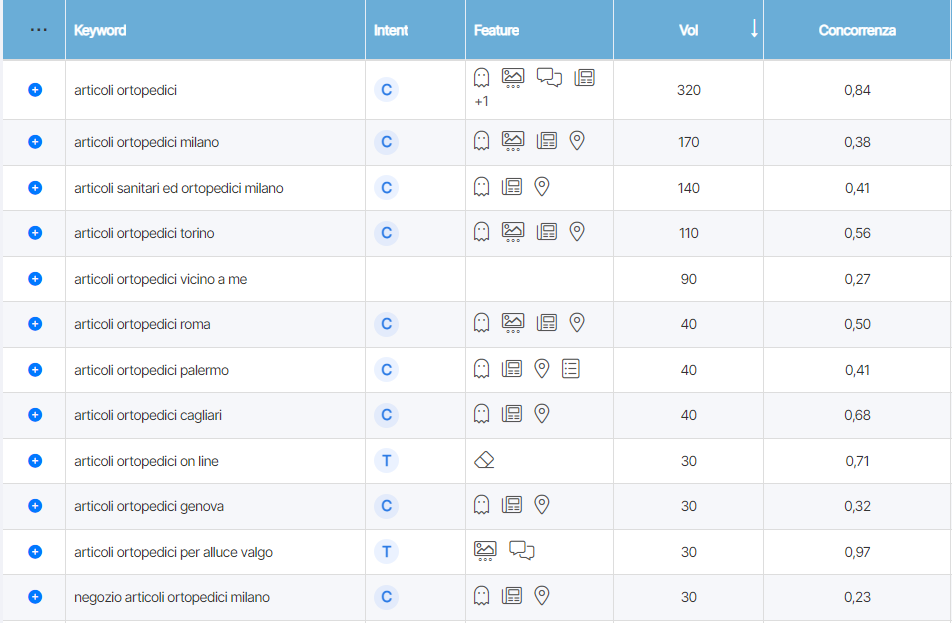Viewport: 952px width, 623px height.
Task: Open the three-dots column options menu
Action: [x=38, y=30]
